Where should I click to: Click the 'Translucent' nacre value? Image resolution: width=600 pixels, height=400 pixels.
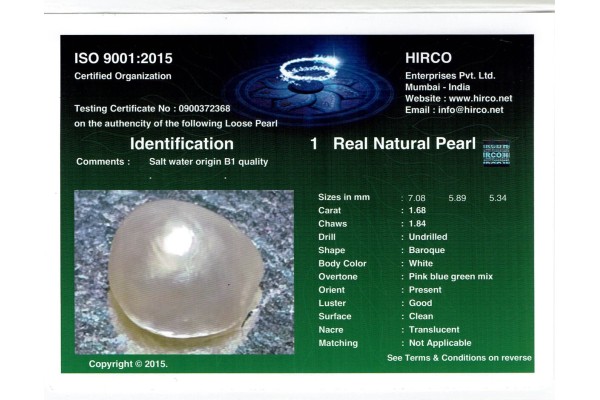[x=434, y=330]
